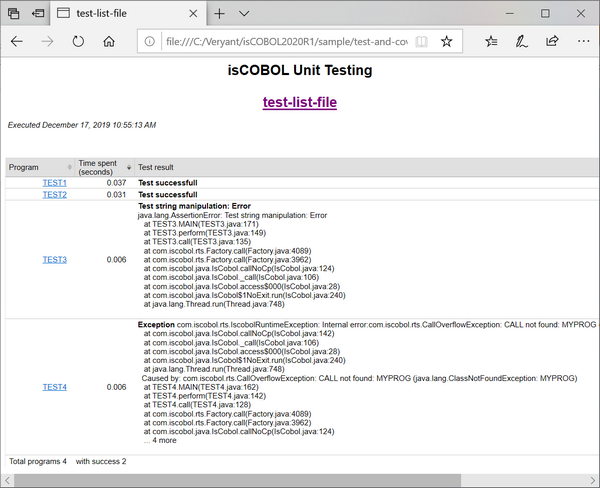Open the TEST3 program link

[54, 260]
